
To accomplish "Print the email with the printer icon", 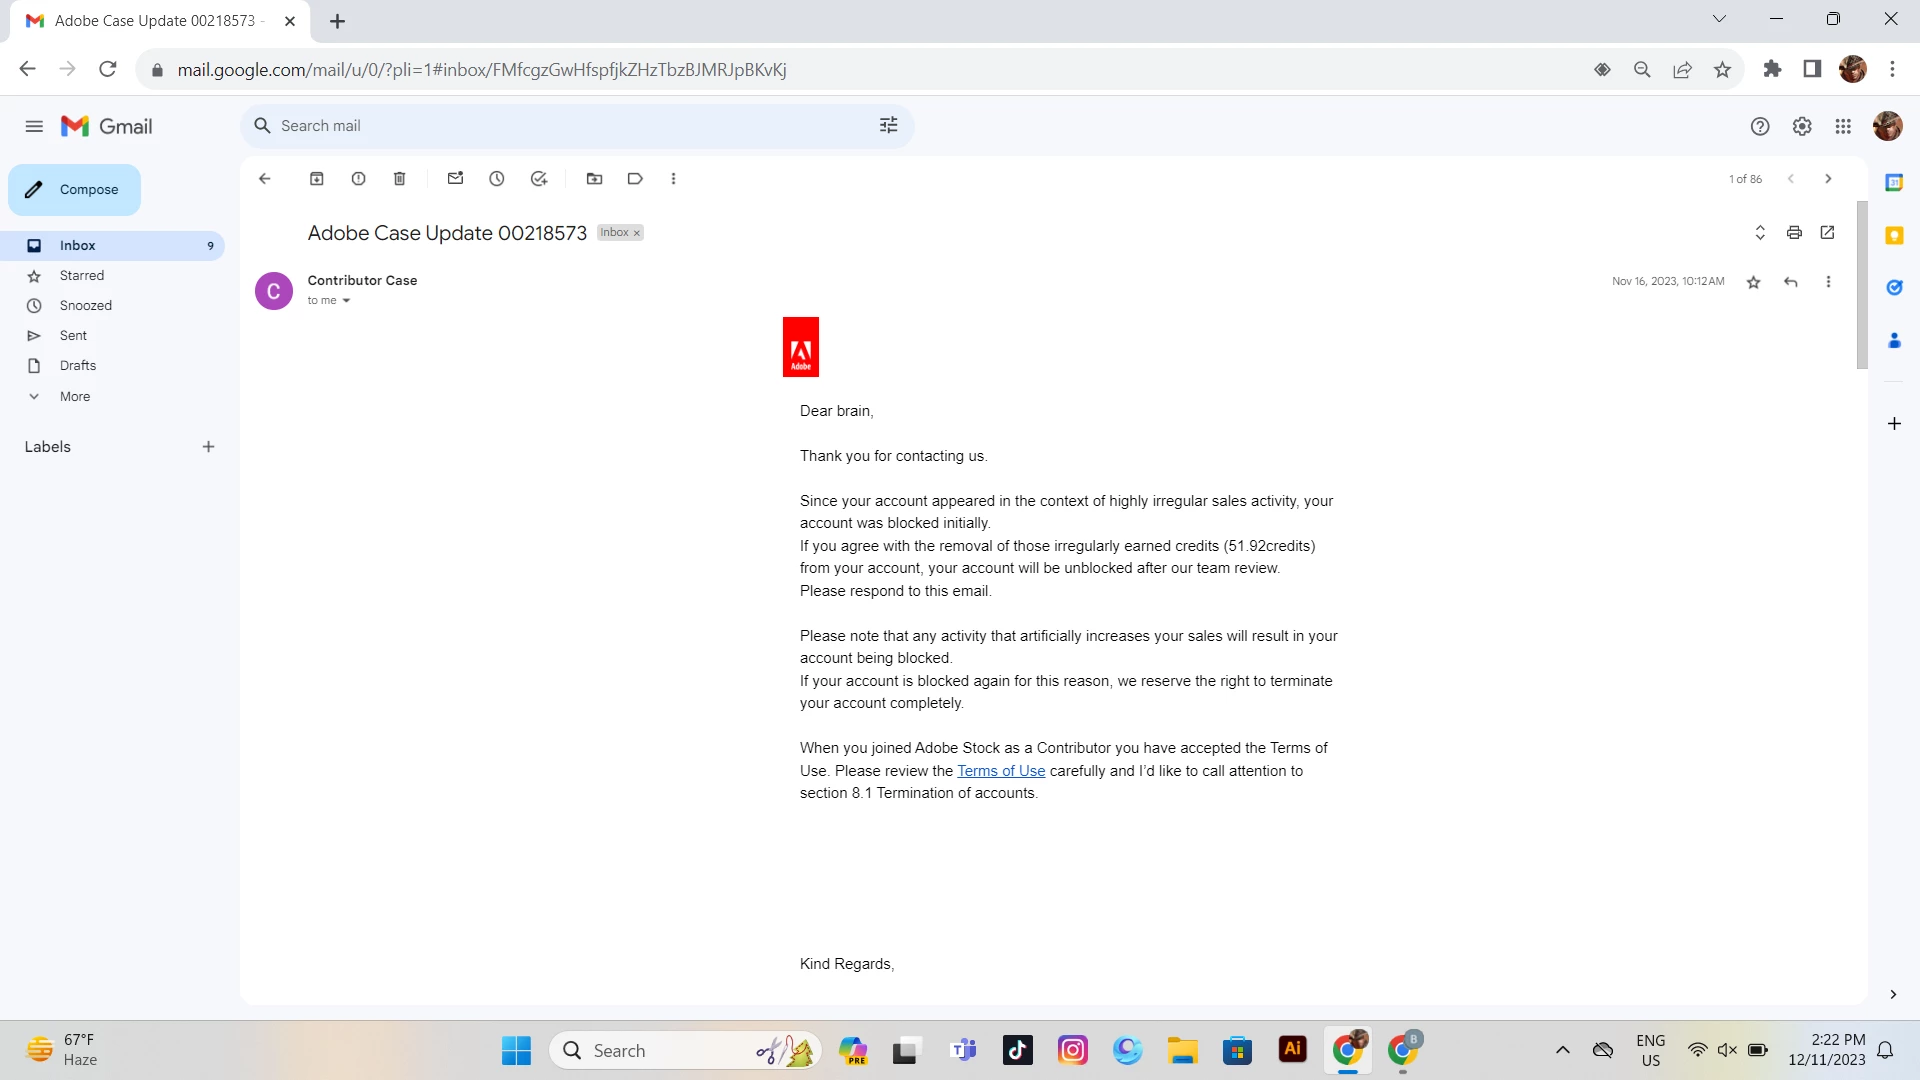I will [1794, 233].
